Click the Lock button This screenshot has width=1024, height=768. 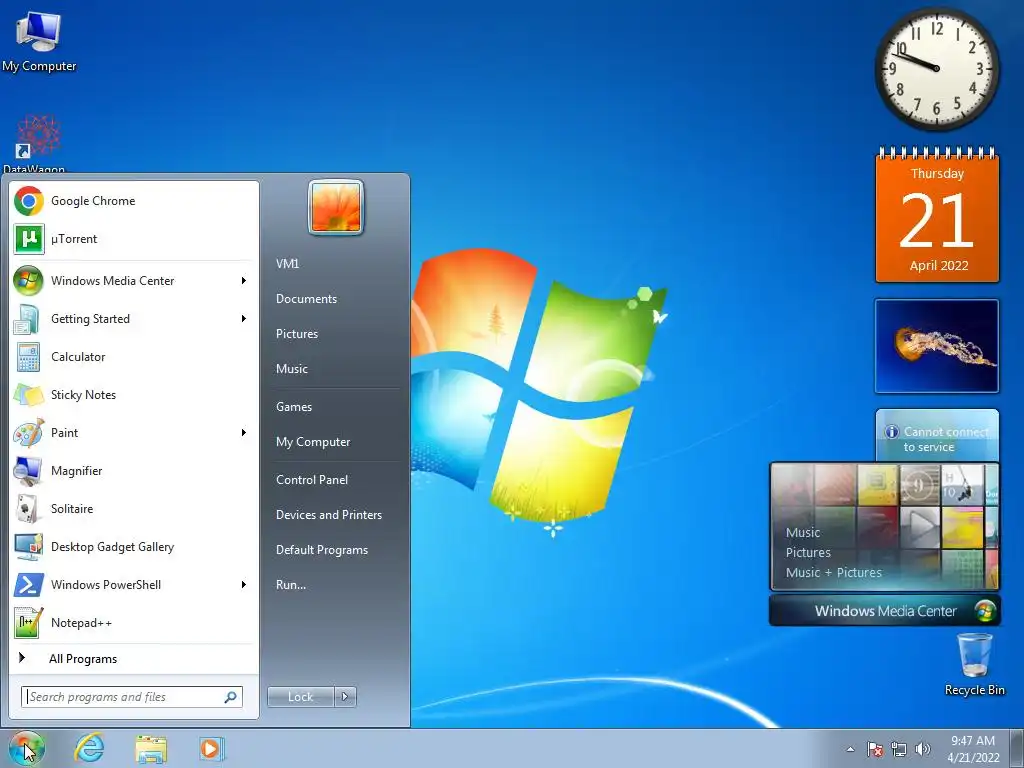pos(301,697)
